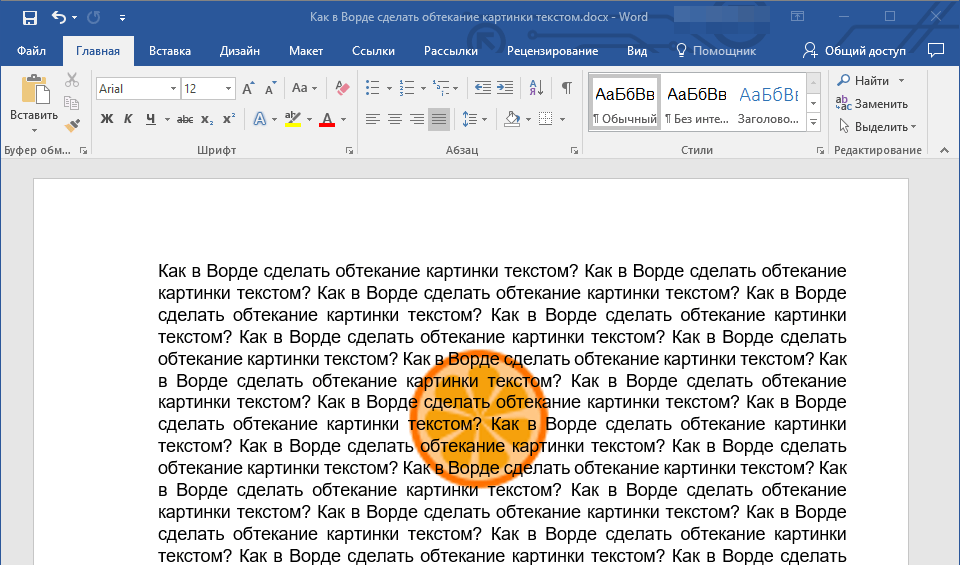Increase font size with enlarge A icon
This screenshot has height=565, width=960.
(x=249, y=88)
